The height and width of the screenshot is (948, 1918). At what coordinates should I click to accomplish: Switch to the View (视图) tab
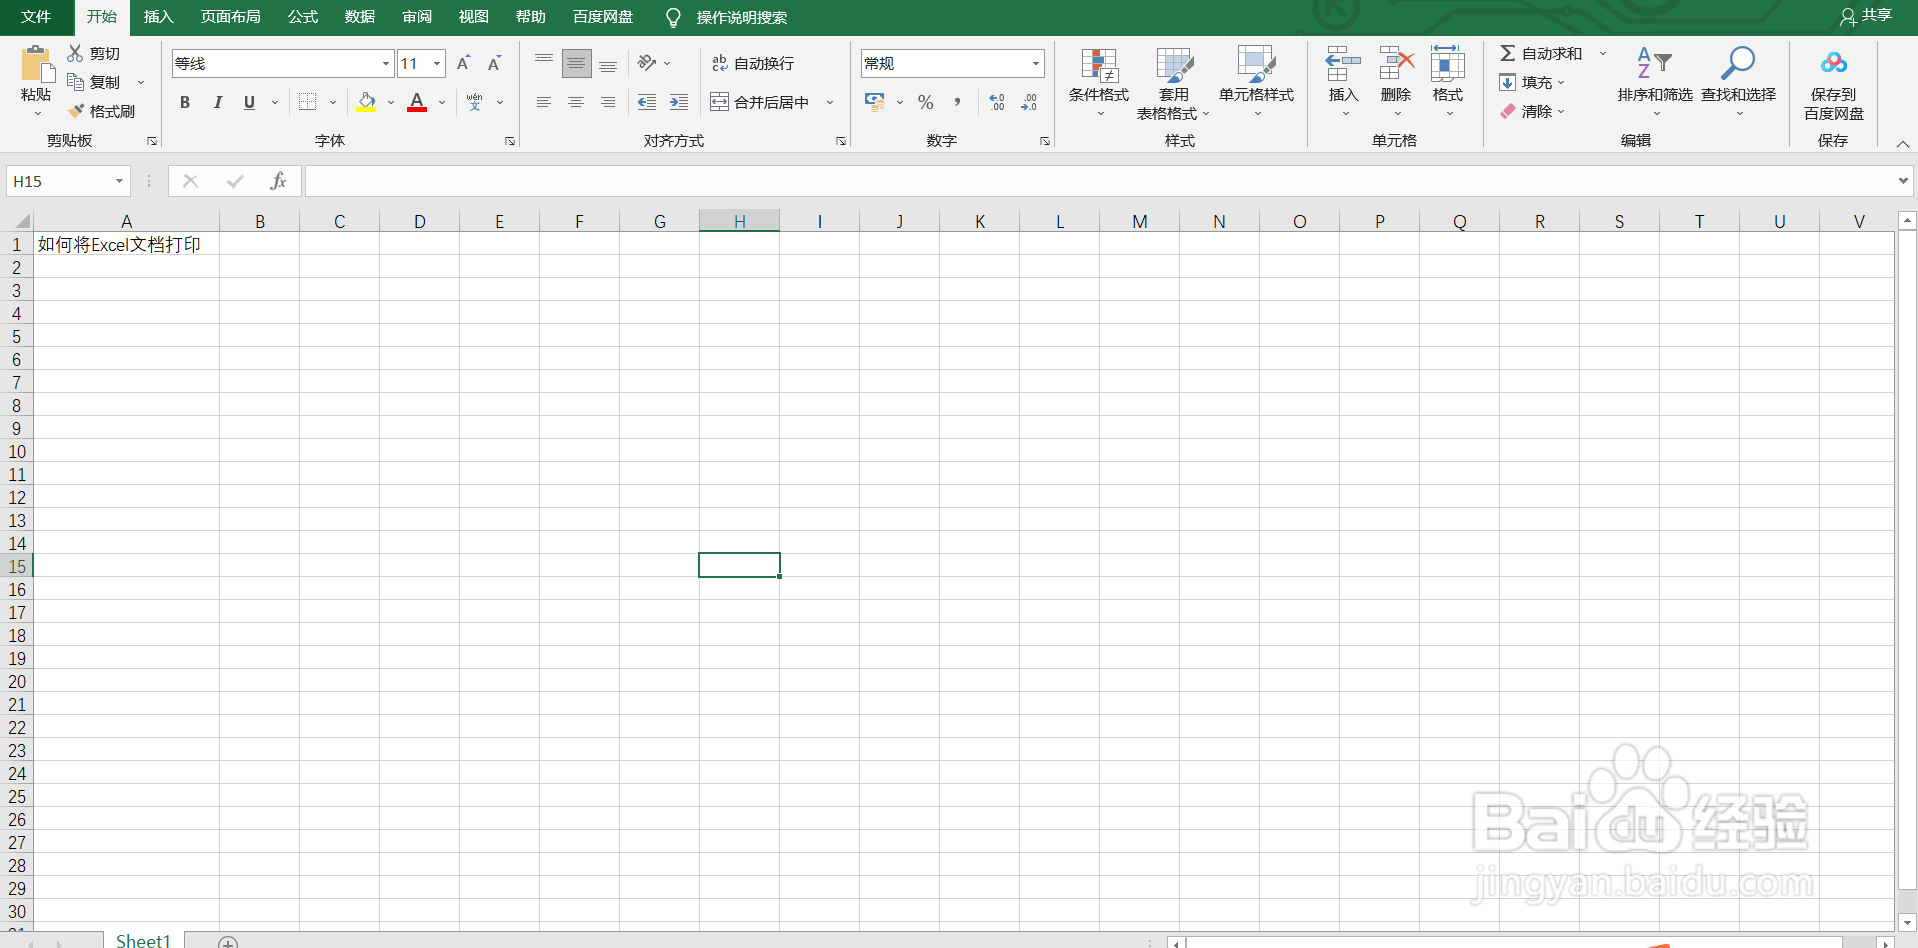pyautogui.click(x=473, y=17)
